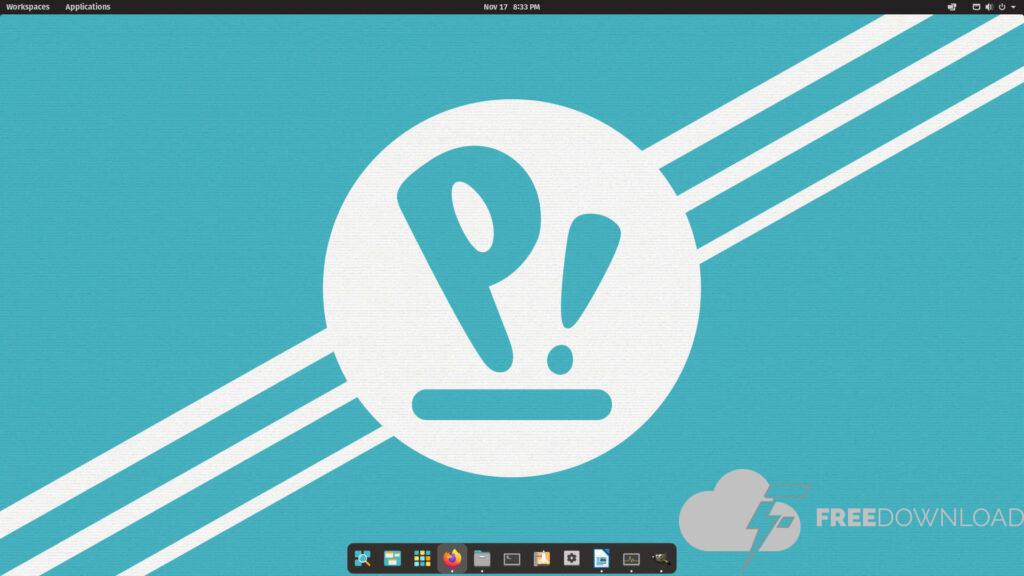
Task: Show the applications grid from the dock
Action: 422,558
